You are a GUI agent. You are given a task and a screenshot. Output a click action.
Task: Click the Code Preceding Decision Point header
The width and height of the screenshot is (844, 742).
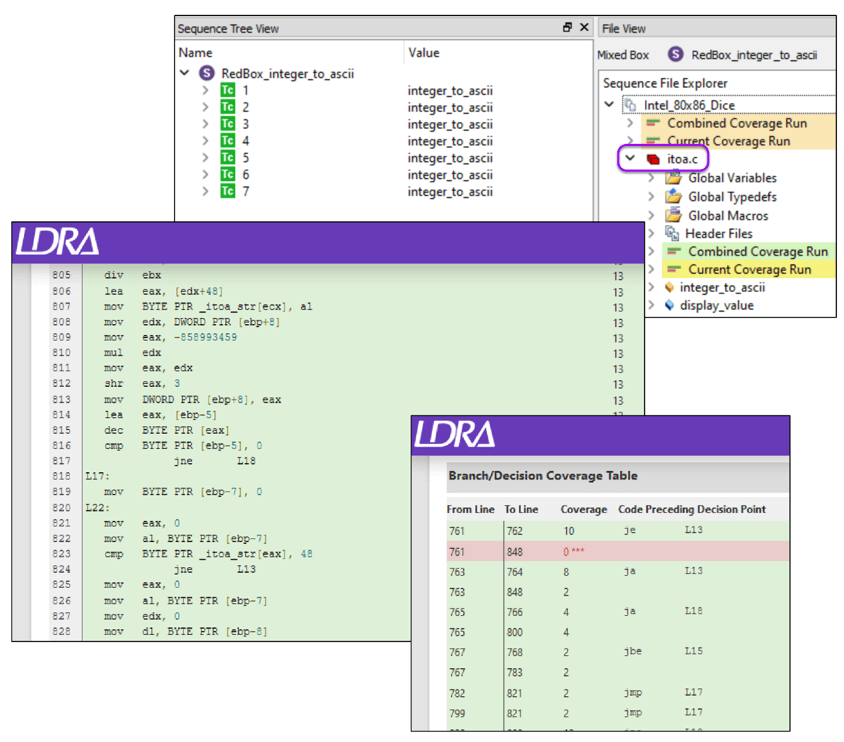(692, 509)
